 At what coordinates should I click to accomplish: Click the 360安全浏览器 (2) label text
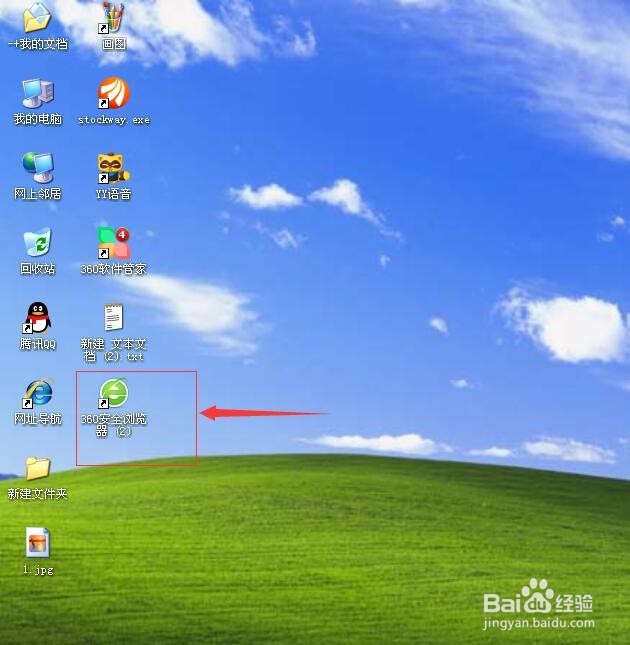point(113,425)
